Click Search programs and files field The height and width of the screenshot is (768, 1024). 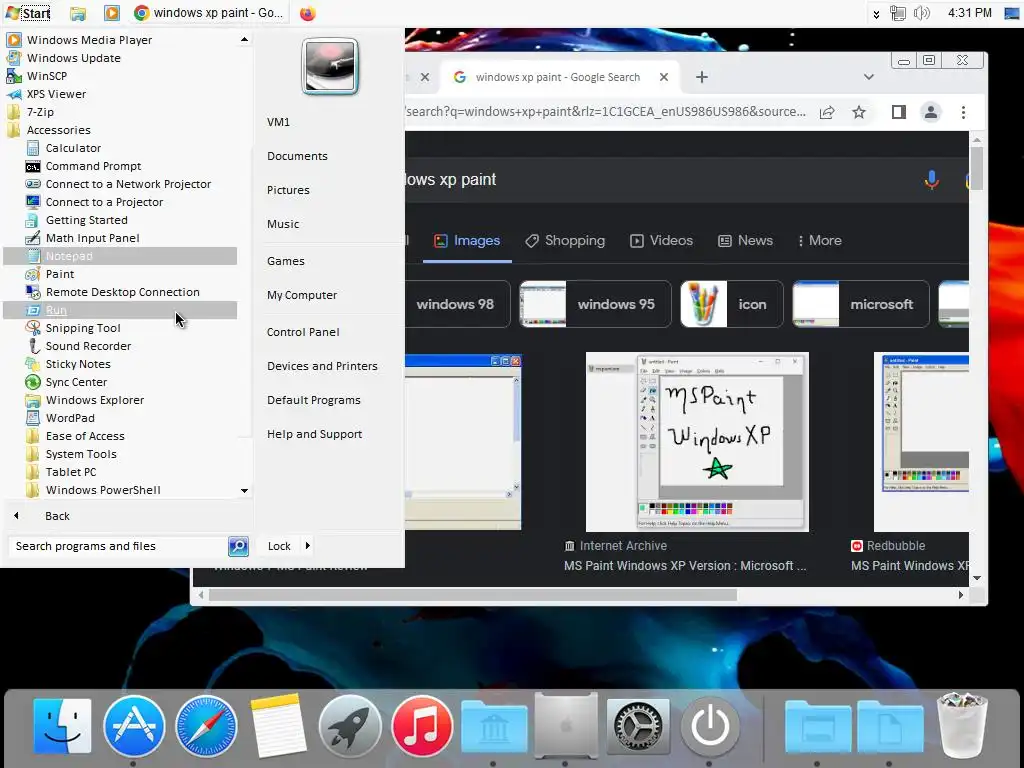coord(118,546)
